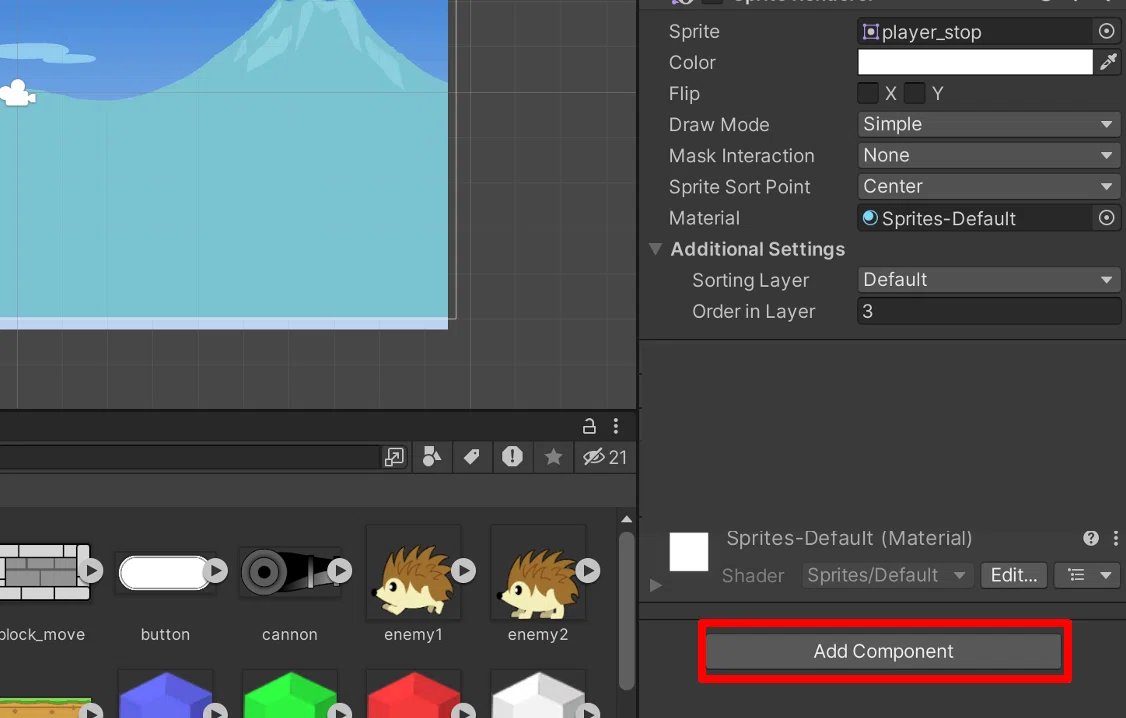Select the cannon sprite thumbnail
The width and height of the screenshot is (1126, 718).
tap(289, 572)
